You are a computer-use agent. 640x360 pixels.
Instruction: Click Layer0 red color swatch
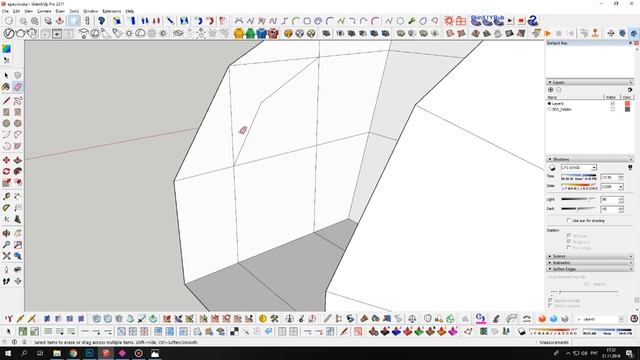pos(627,104)
